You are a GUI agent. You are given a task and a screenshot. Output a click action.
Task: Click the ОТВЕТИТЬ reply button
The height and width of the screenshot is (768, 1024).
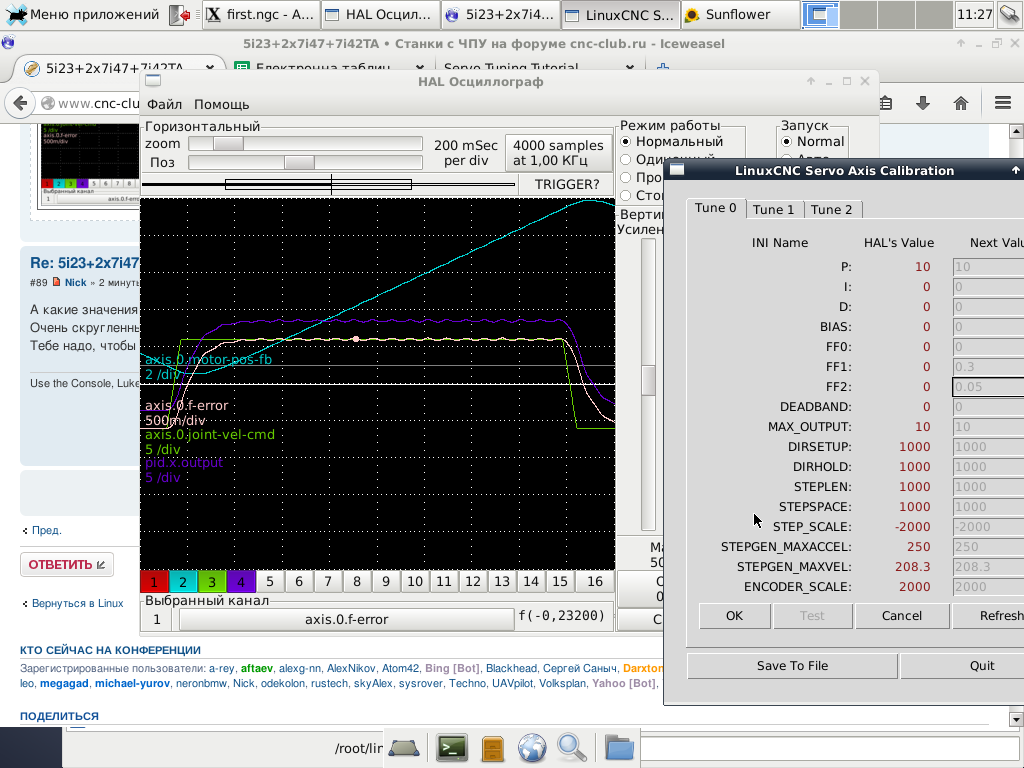click(67, 564)
